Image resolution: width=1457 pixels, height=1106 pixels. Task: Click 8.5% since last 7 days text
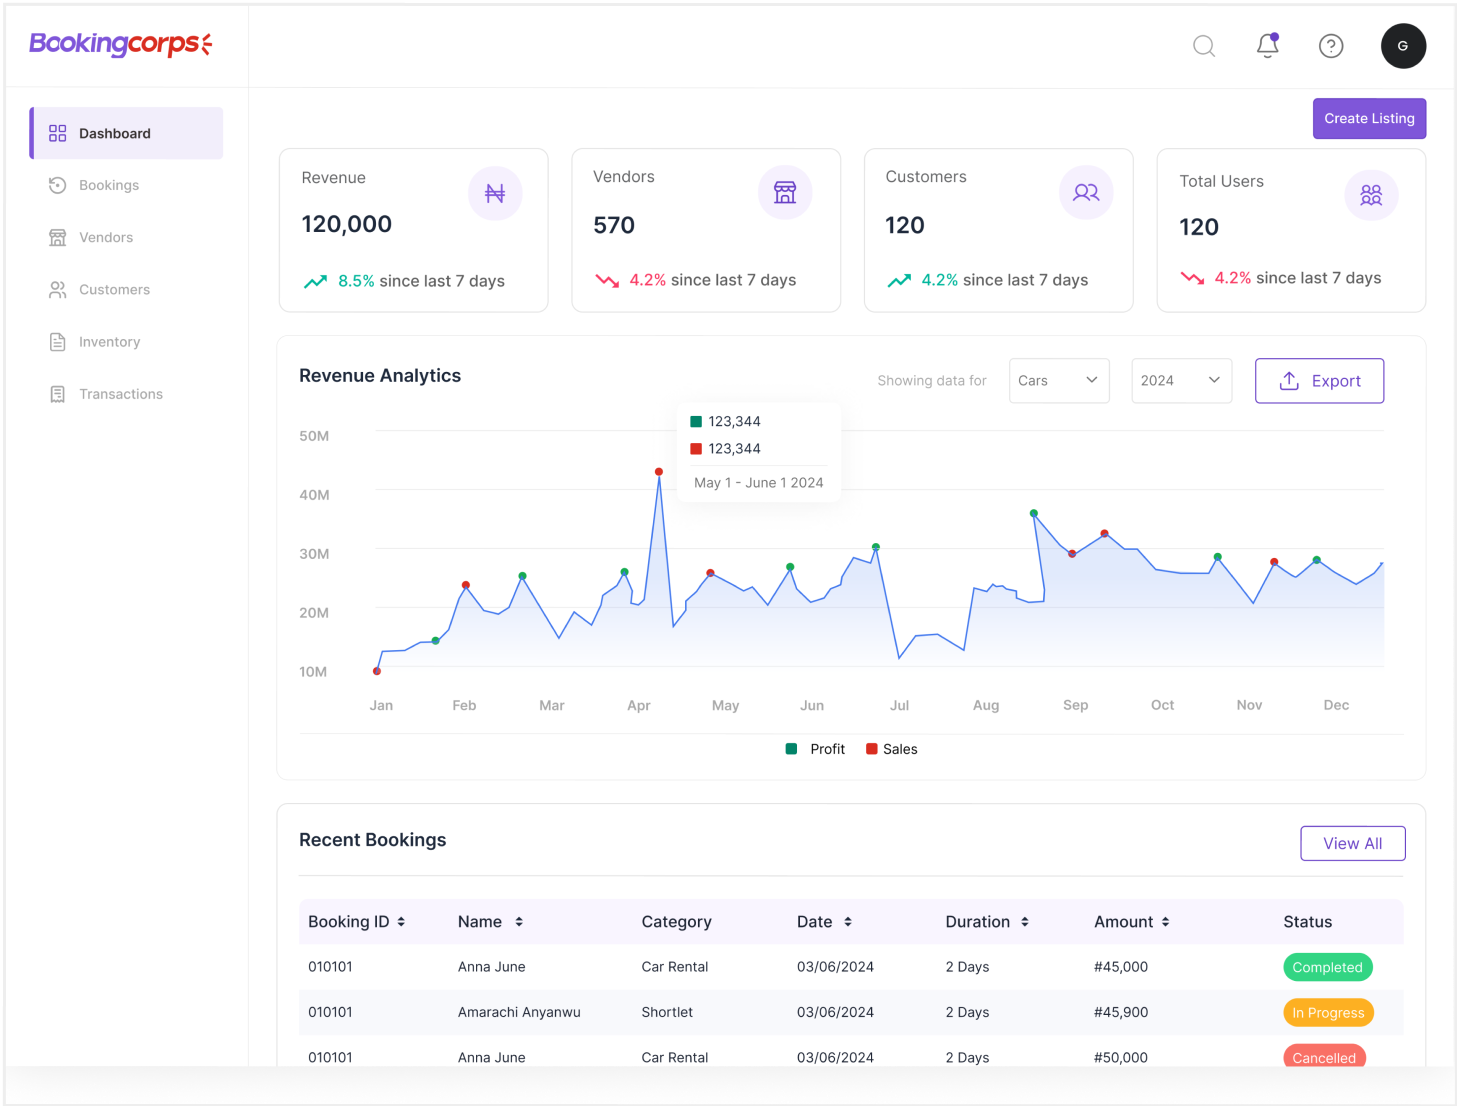pyautogui.click(x=421, y=281)
